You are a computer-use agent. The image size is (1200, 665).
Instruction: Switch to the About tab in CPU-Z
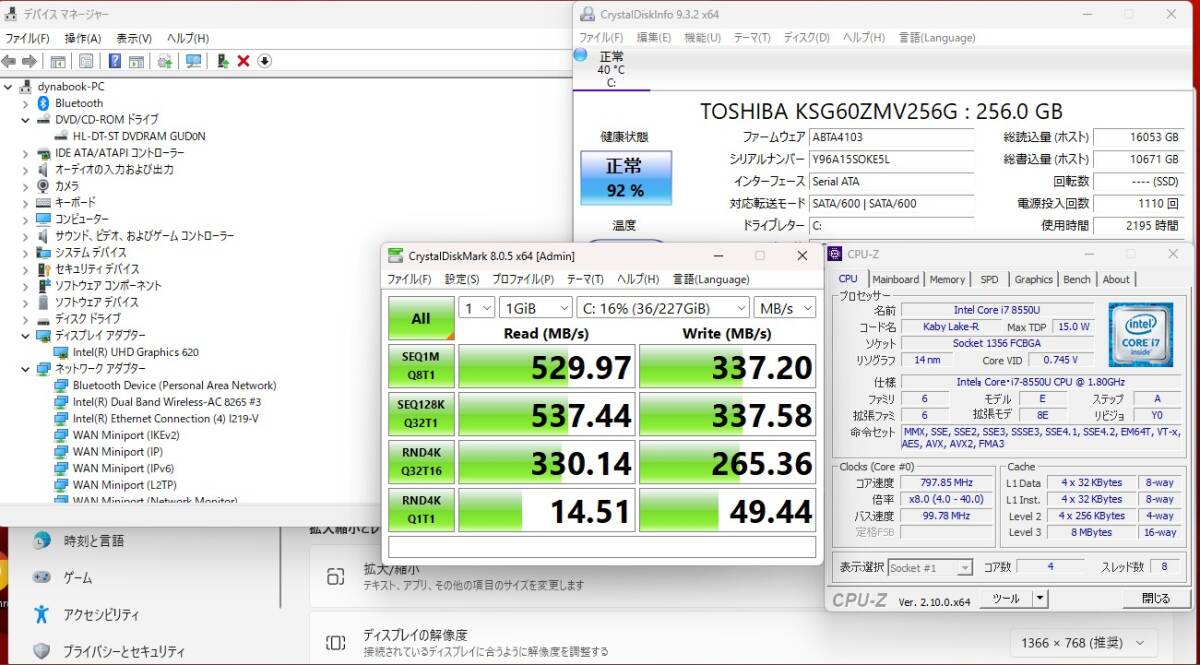(x=1116, y=280)
